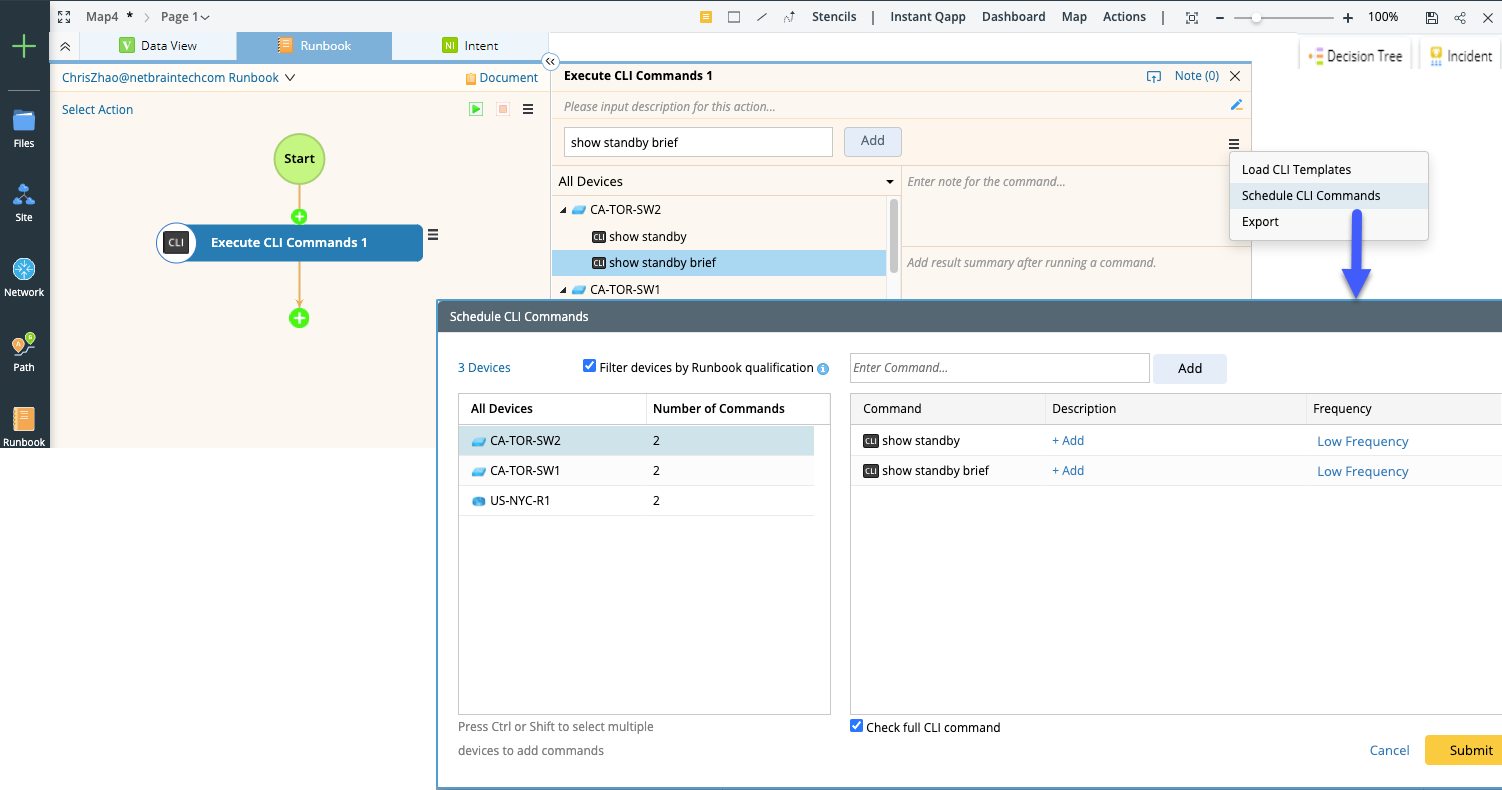This screenshot has width=1502, height=790.
Task: Open the Document link
Action: (502, 78)
